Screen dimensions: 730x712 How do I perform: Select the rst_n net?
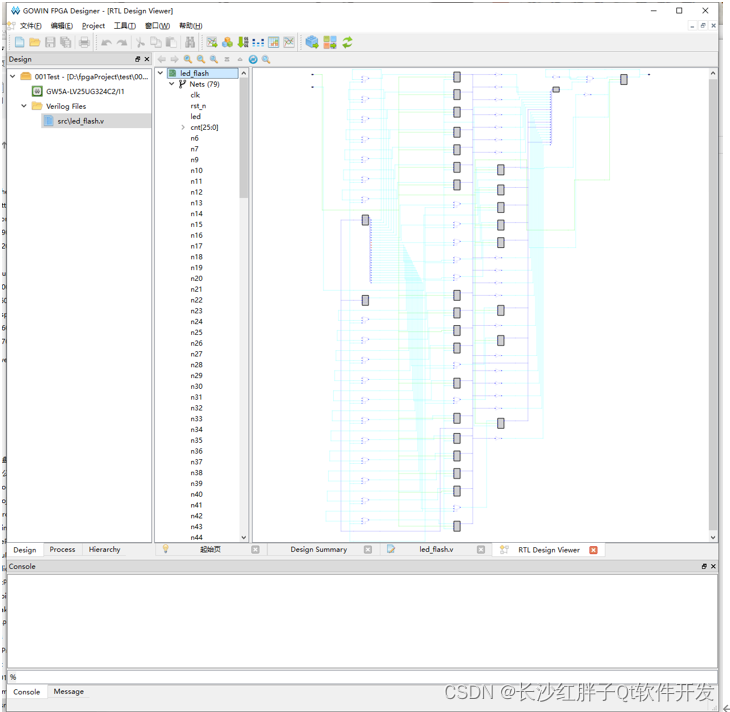pos(198,106)
